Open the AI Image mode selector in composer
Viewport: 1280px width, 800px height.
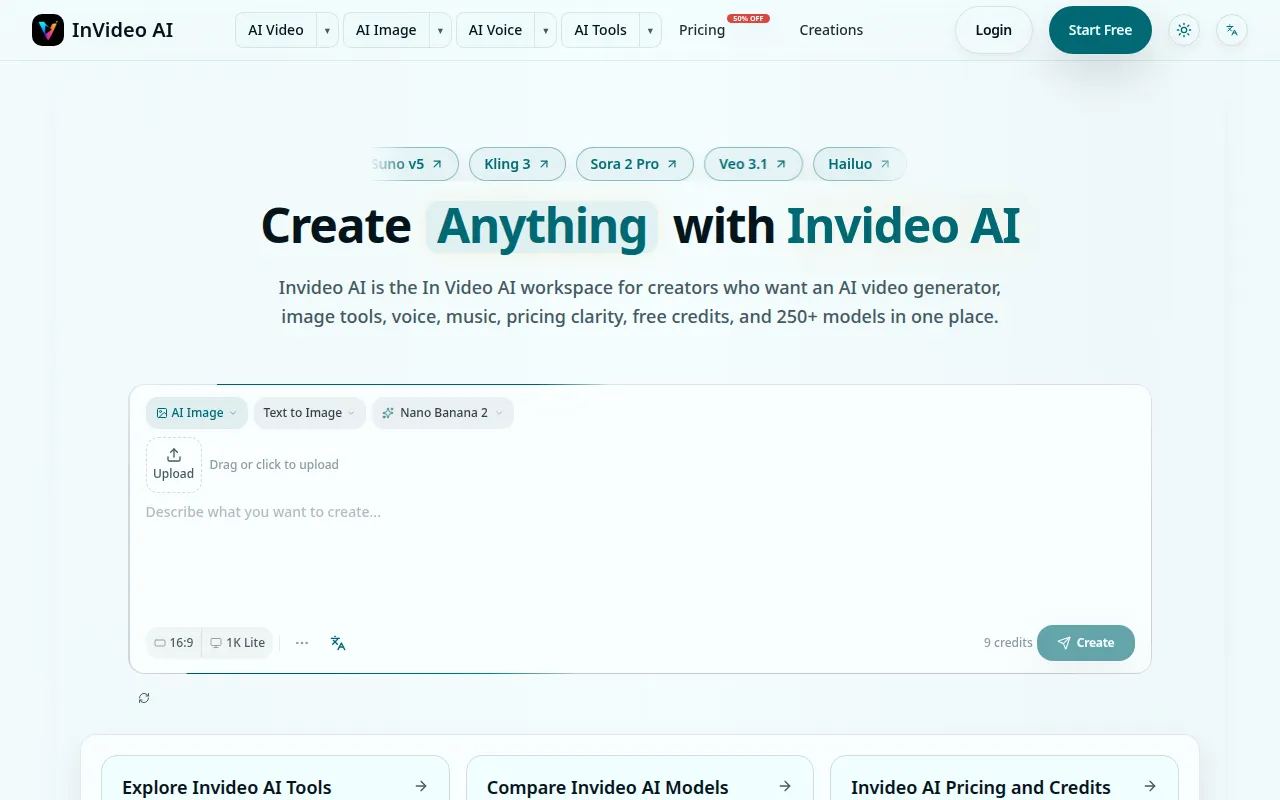click(197, 413)
